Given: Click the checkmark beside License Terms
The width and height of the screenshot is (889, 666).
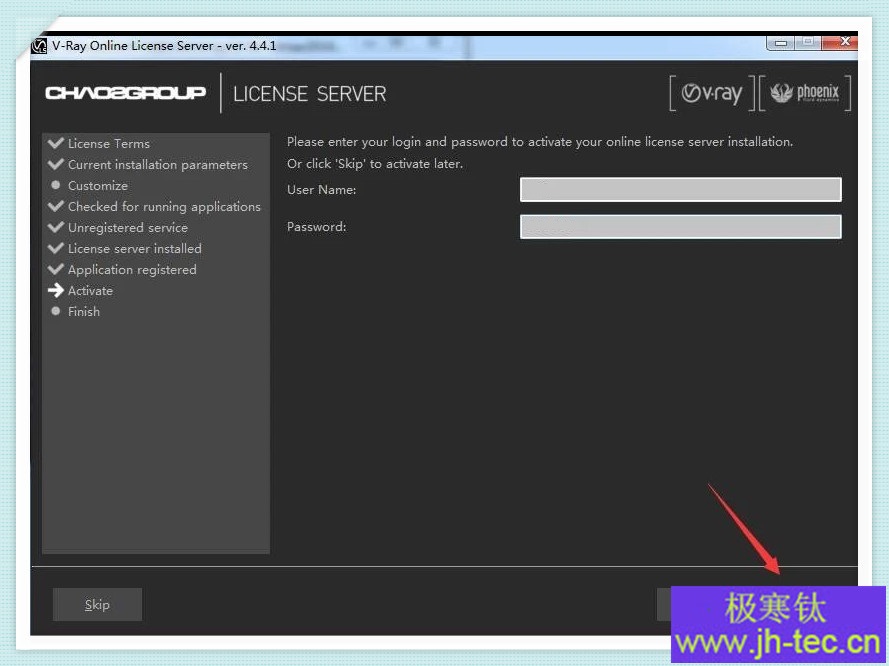Looking at the screenshot, I should coord(56,143).
